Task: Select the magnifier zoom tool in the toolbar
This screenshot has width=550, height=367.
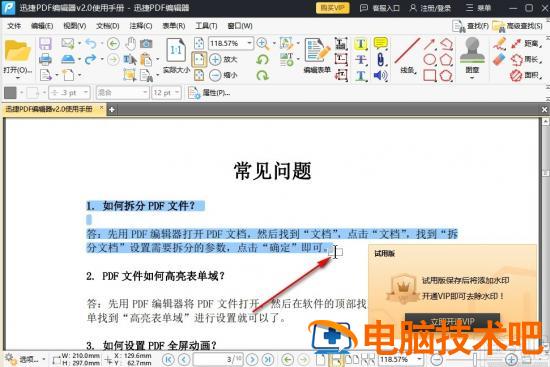Action: (262, 44)
